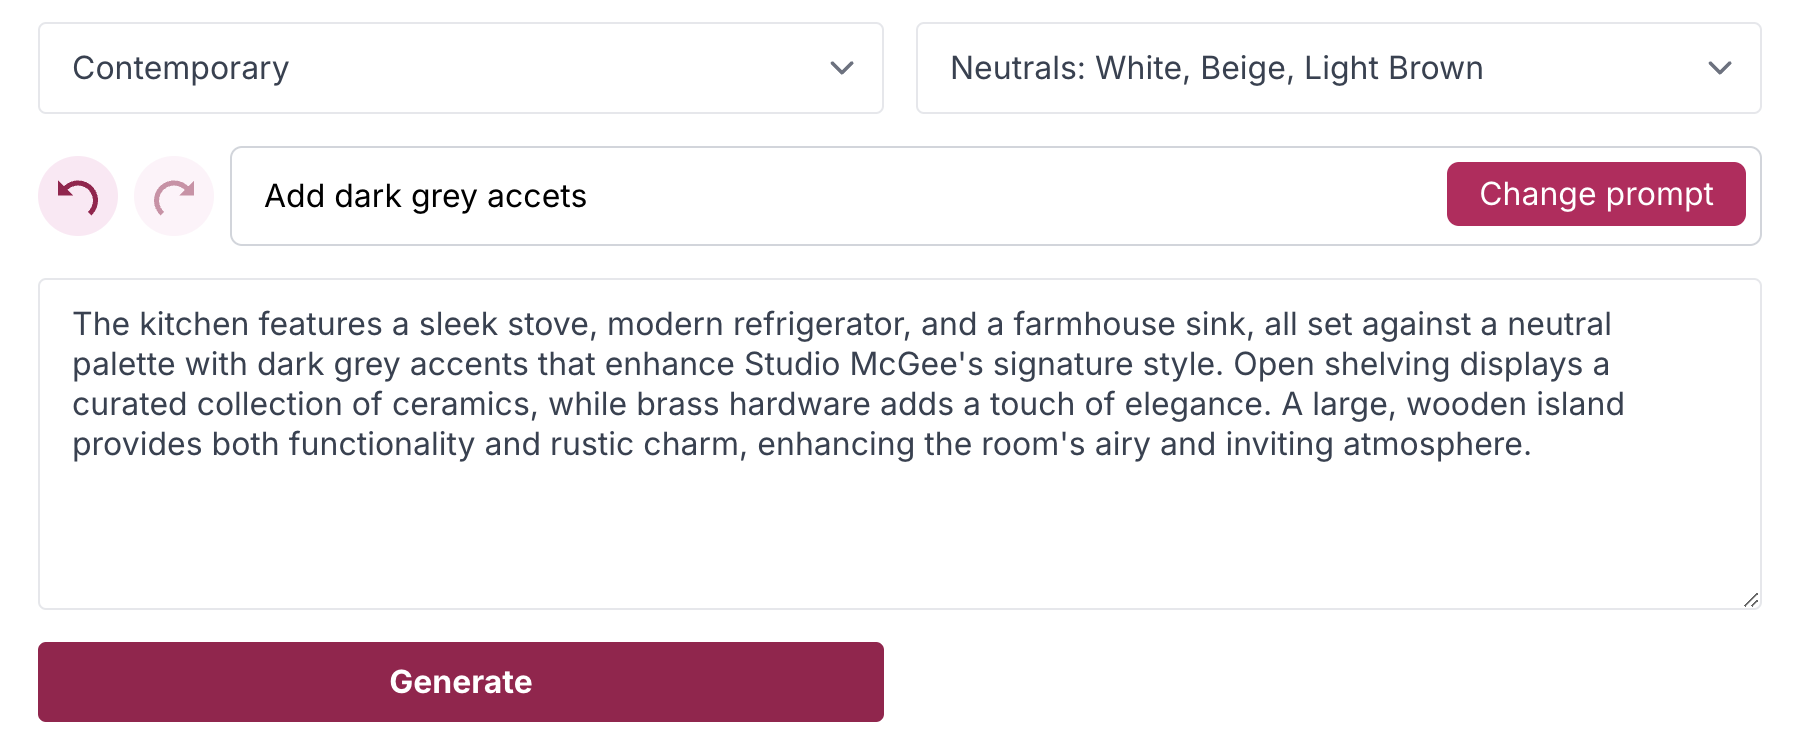Viewport: 1798px width, 750px height.
Task: Grab the text area resize handle
Action: click(1751, 600)
